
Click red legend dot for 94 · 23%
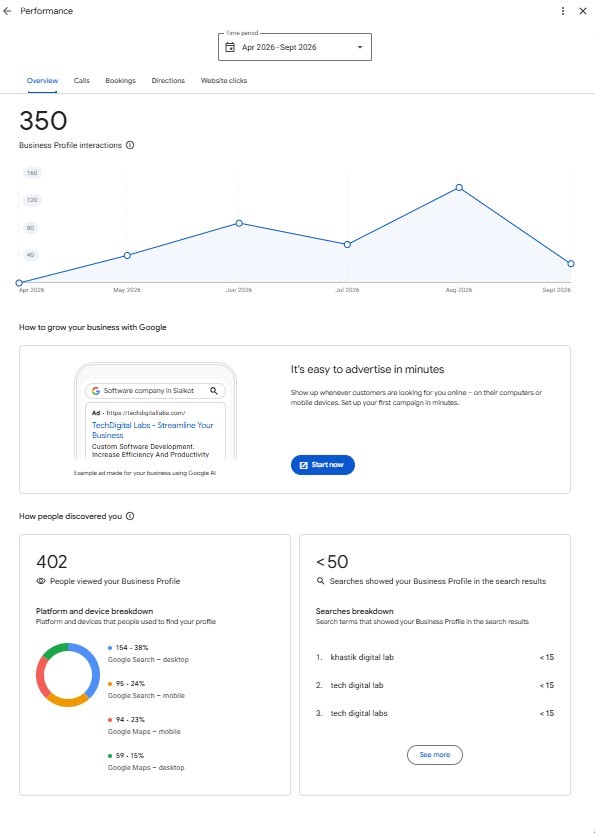pos(110,720)
